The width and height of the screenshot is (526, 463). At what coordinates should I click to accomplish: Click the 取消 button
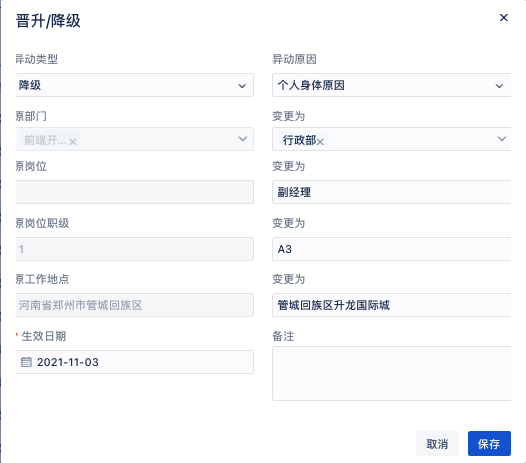pyautogui.click(x=437, y=444)
